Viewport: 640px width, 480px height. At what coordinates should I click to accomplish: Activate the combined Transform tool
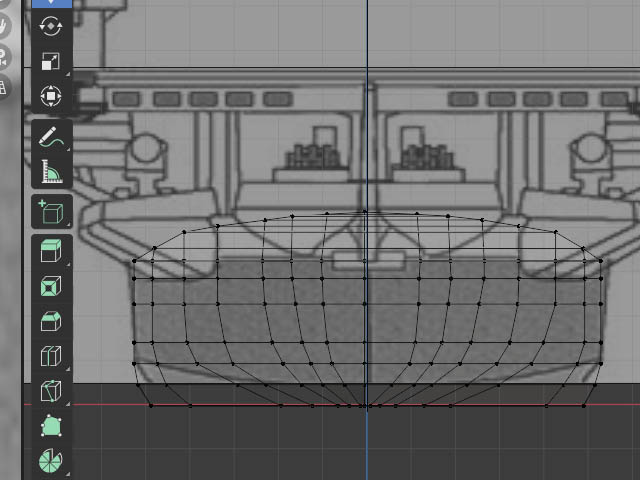tap(51, 96)
